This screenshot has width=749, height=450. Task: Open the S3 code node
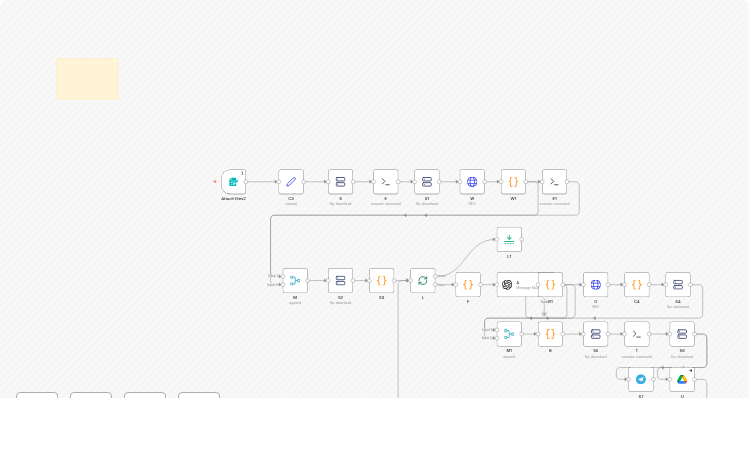click(381, 281)
